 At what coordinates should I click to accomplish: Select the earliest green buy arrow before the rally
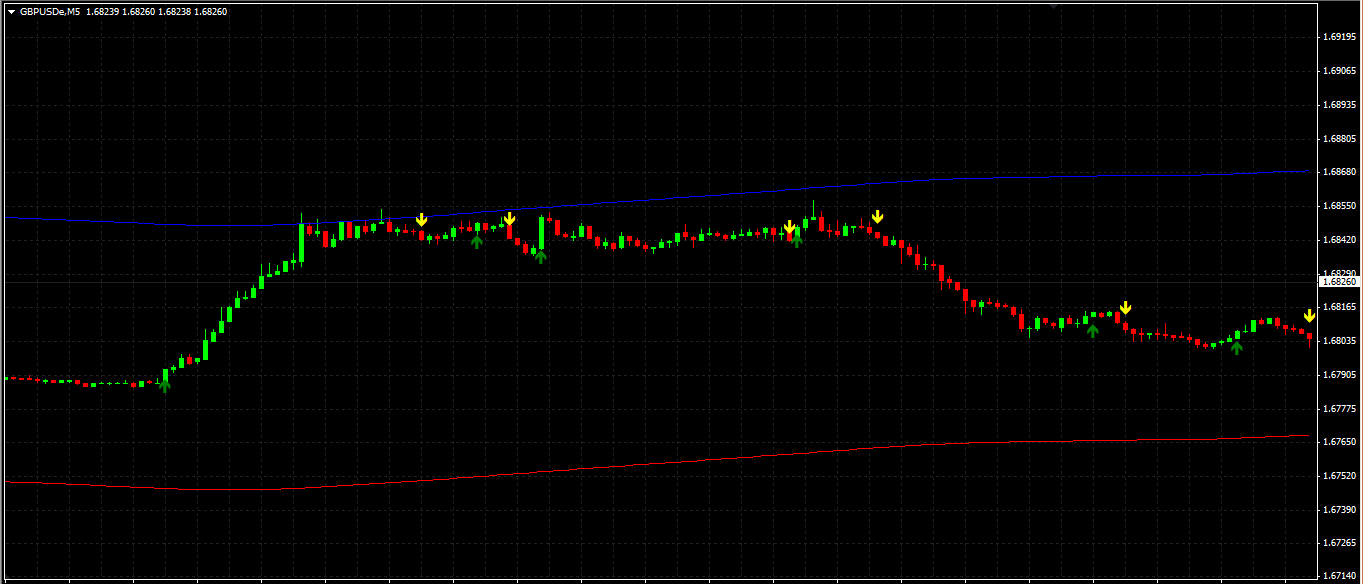pyautogui.click(x=165, y=385)
